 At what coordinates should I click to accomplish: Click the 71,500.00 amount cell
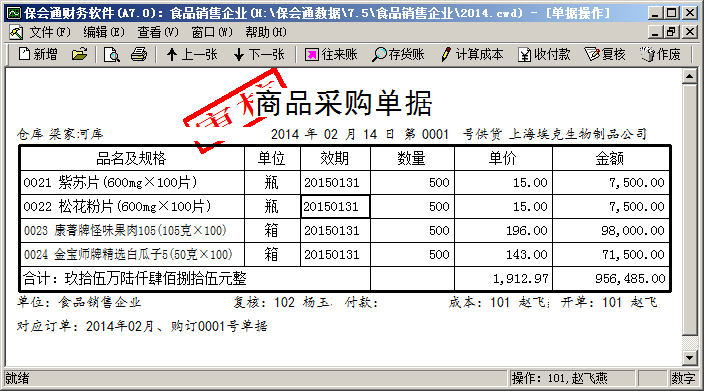tap(611, 255)
